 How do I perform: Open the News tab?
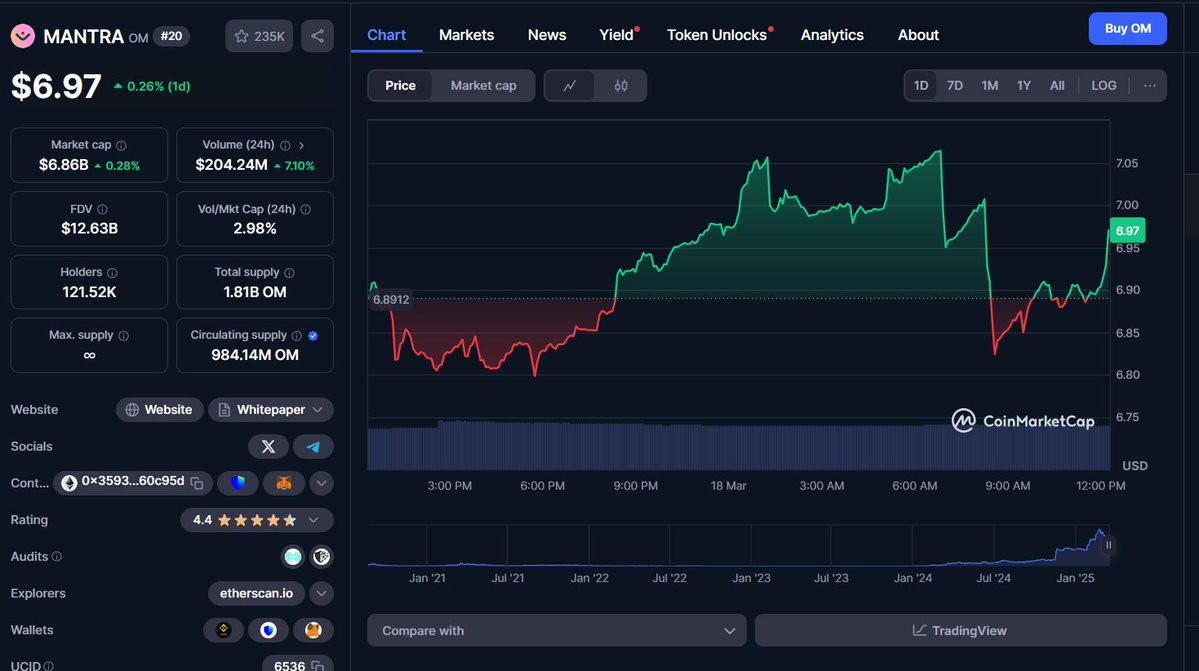(x=547, y=35)
